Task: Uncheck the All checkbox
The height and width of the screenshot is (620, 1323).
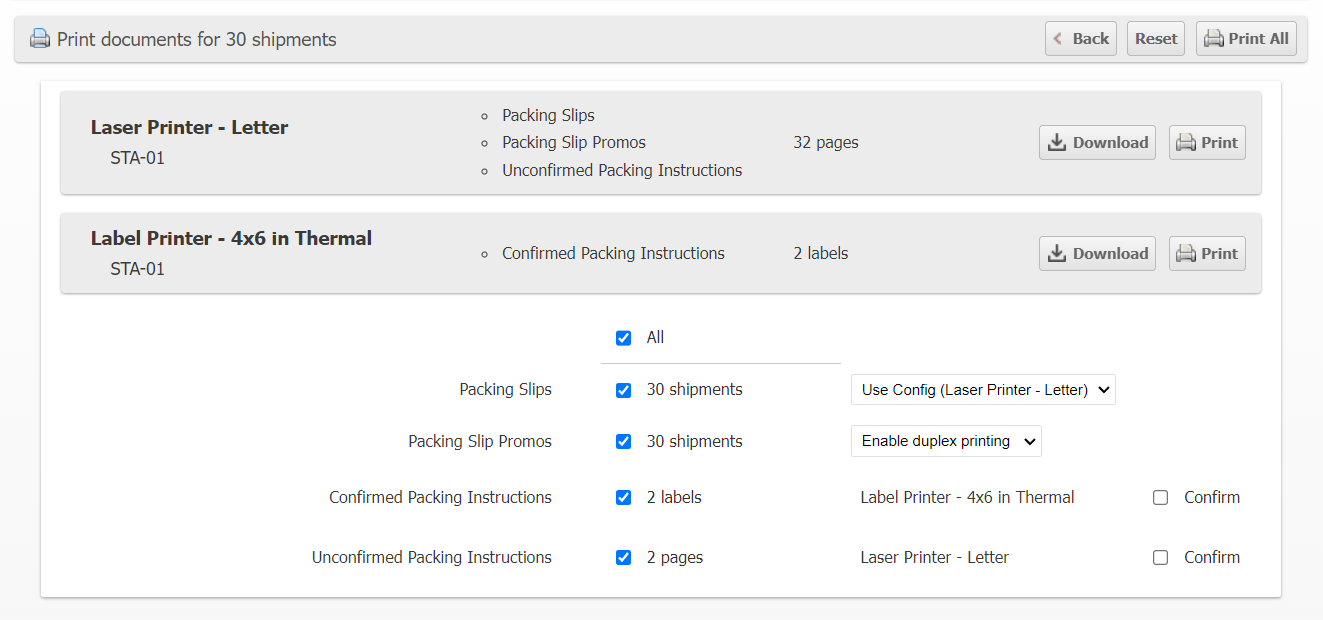Action: (x=624, y=338)
